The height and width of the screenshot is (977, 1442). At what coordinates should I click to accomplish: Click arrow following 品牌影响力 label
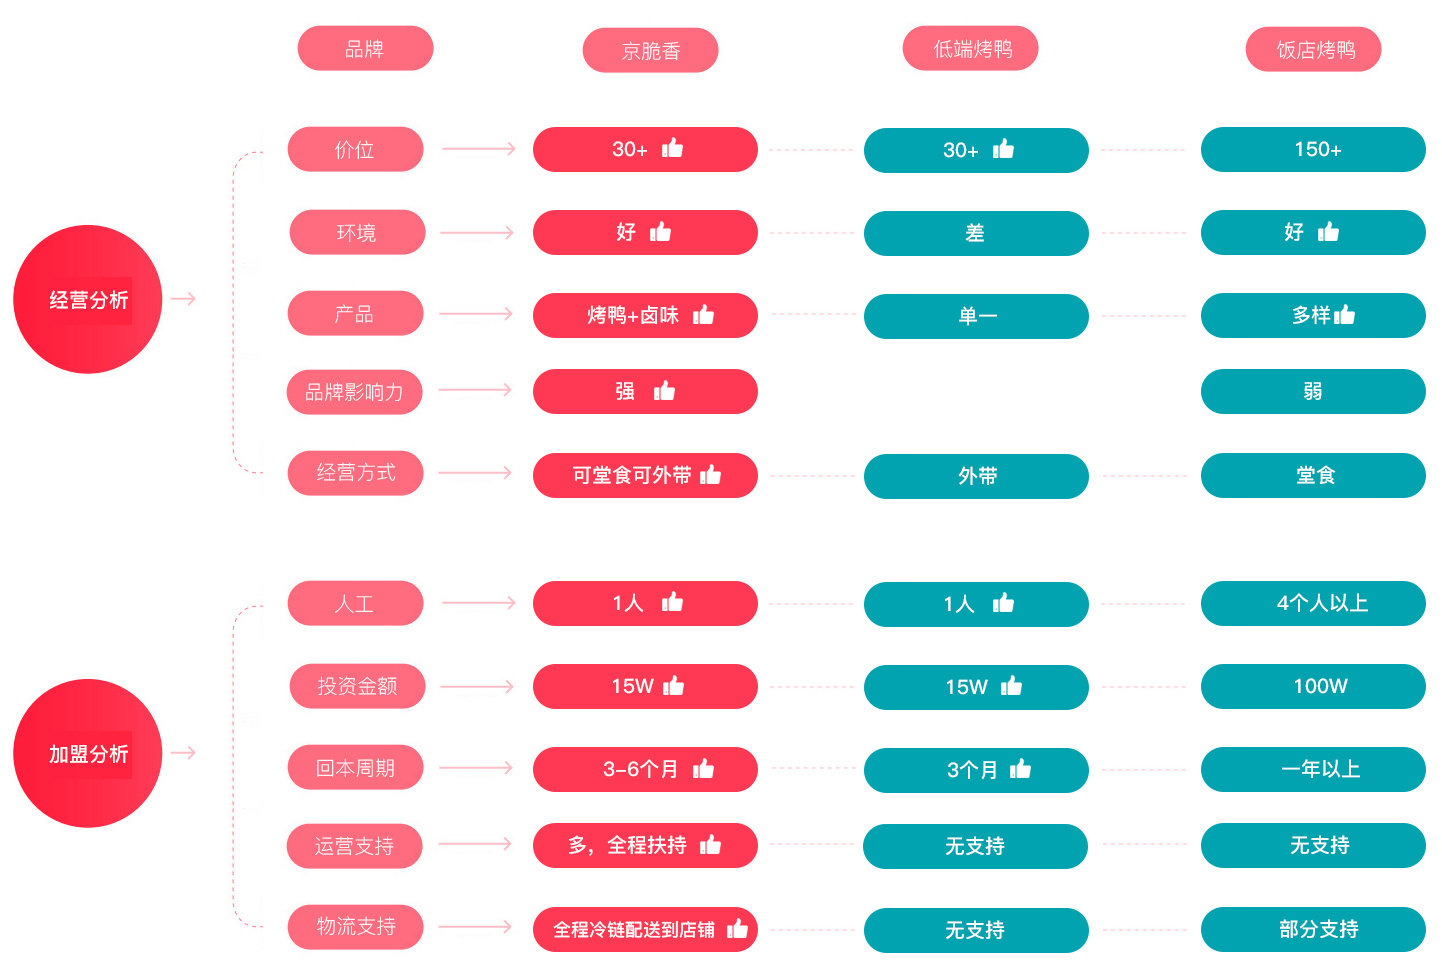(475, 390)
